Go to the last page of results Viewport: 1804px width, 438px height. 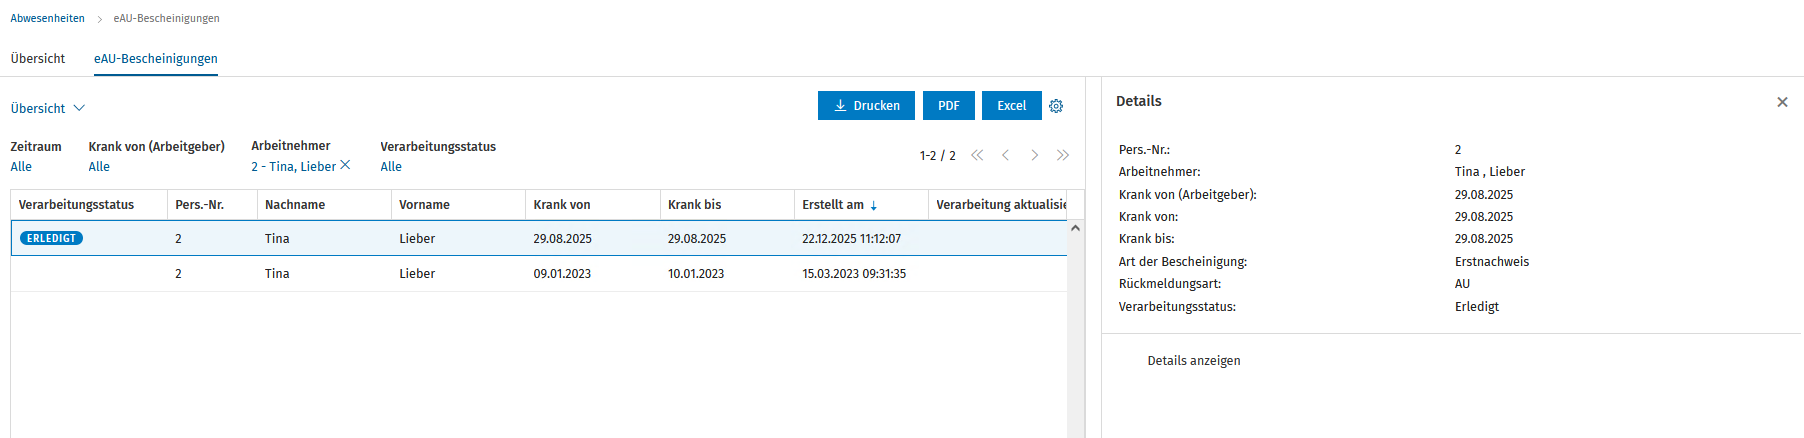point(1063,155)
